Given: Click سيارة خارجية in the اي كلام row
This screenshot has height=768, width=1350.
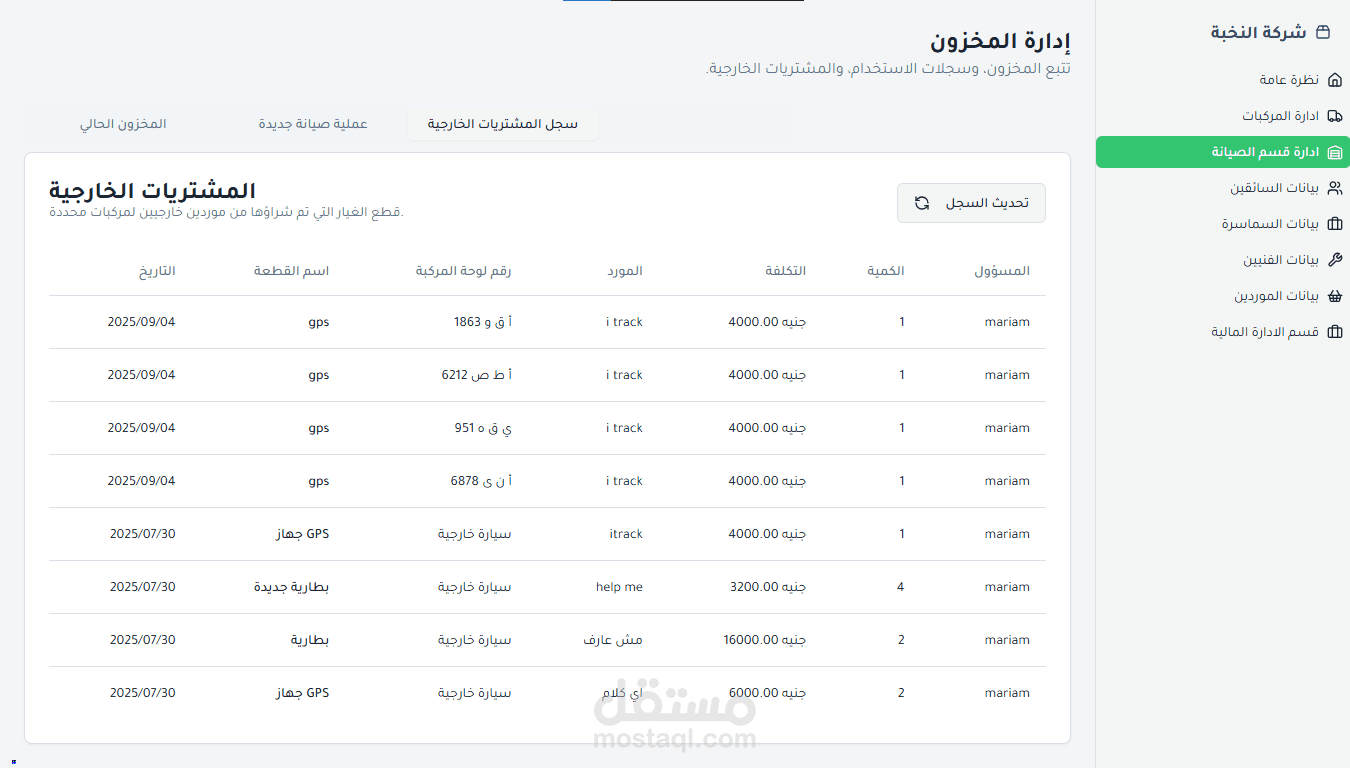Looking at the screenshot, I should click(475, 693).
